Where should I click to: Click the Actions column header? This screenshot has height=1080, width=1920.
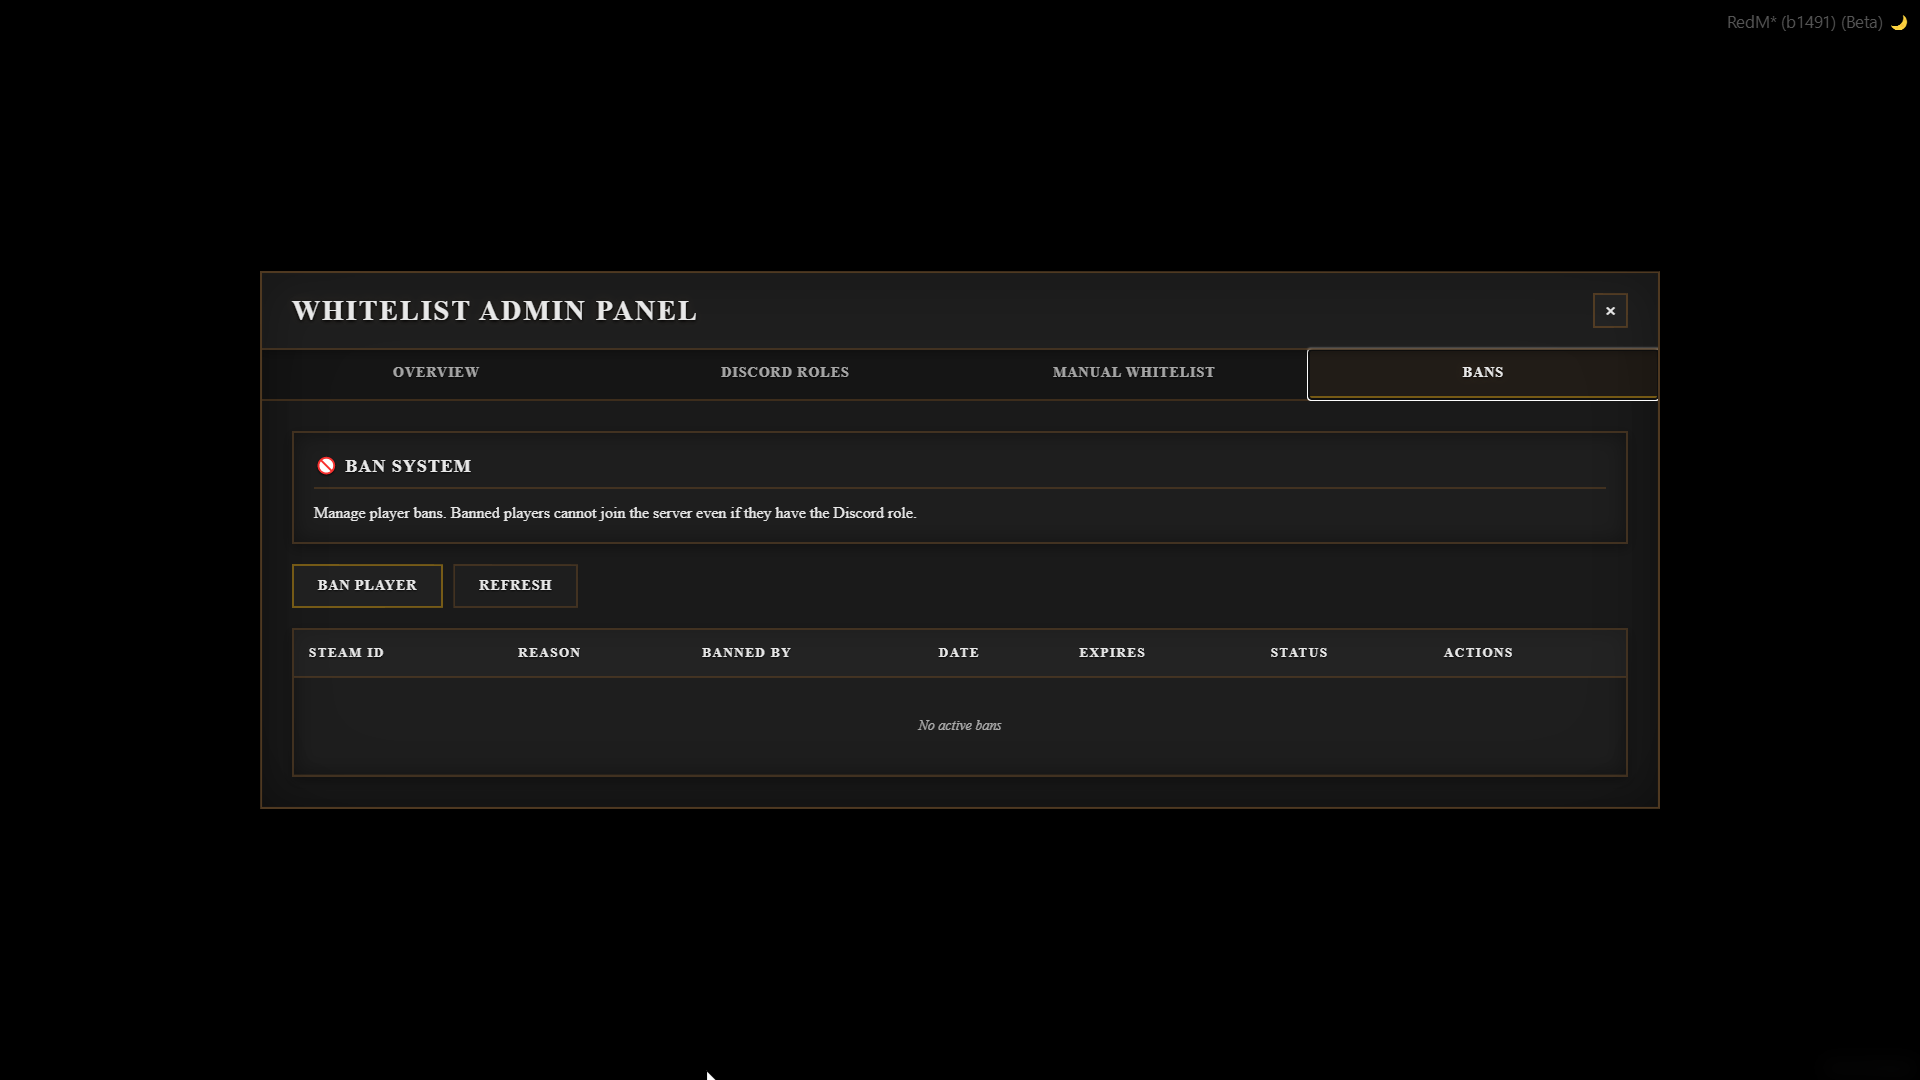(1478, 653)
